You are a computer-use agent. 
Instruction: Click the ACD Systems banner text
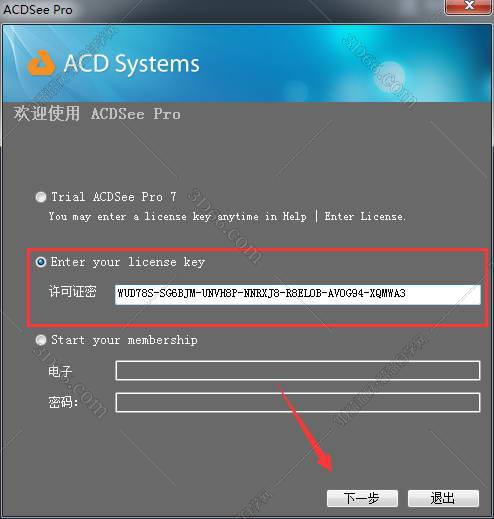(132, 63)
